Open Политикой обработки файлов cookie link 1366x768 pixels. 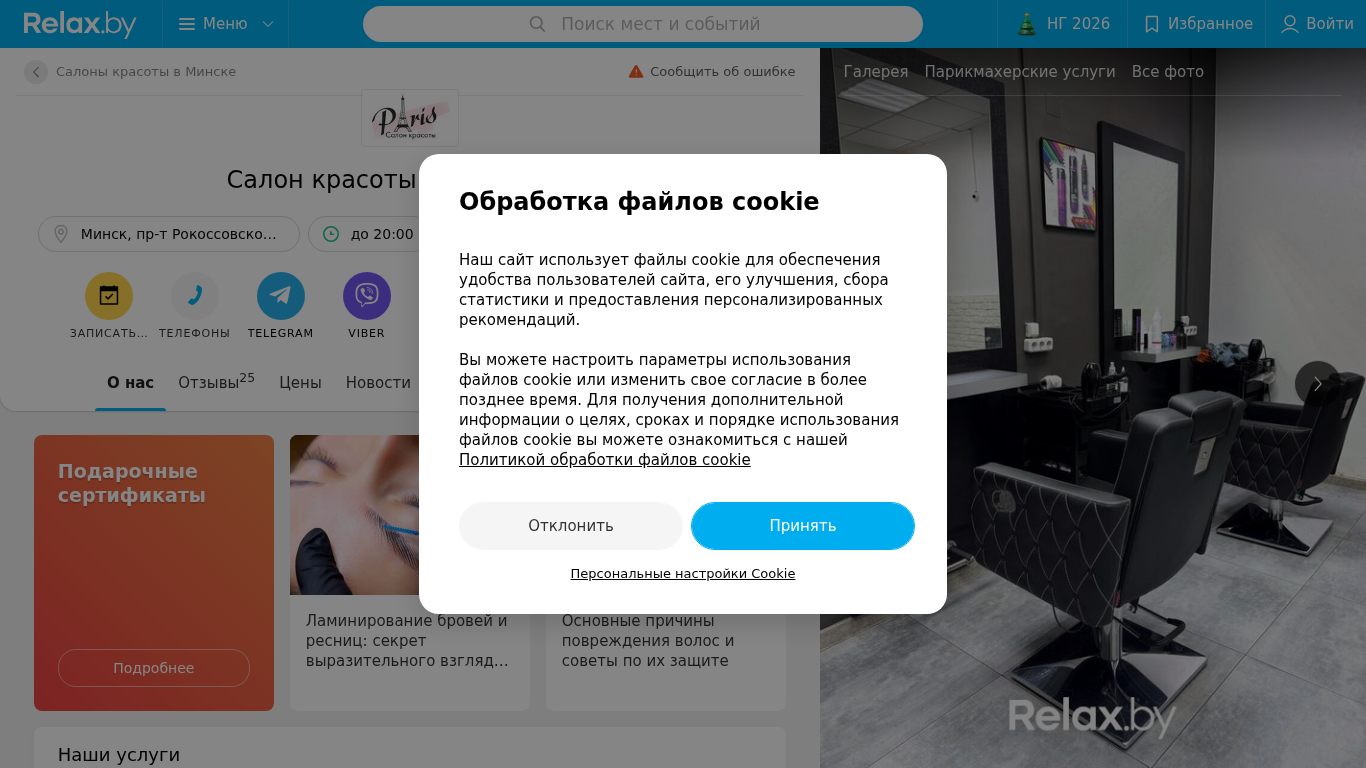[x=604, y=460]
